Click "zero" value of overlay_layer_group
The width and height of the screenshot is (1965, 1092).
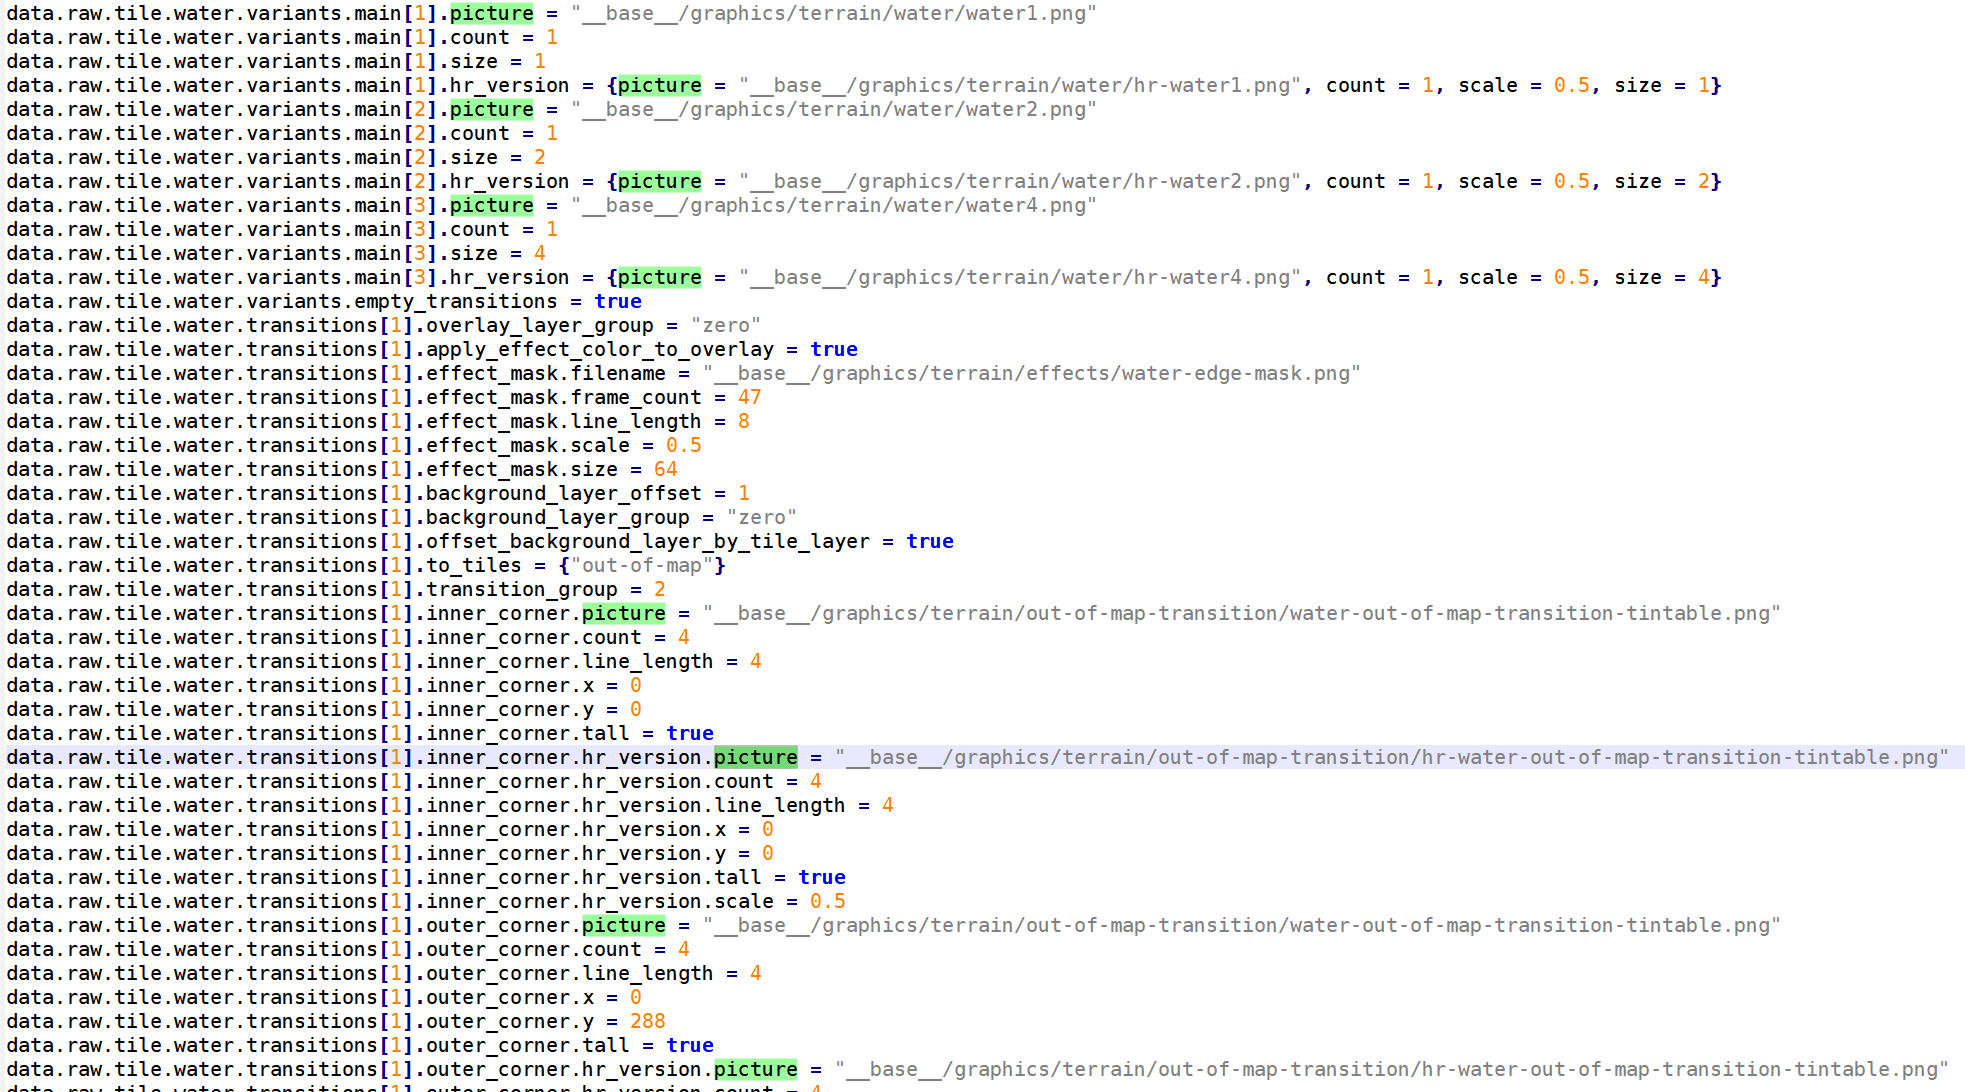pos(725,325)
